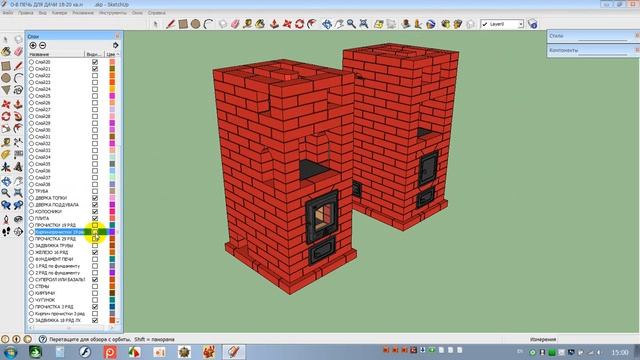Viewport: 640px width, 360px height.
Task: Select the ЖЕЛЕЗО 16 РЯД layer
Action: (x=52, y=252)
